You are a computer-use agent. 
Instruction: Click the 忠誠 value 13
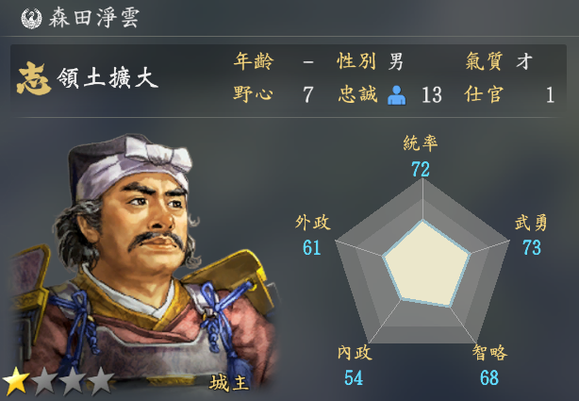432,95
